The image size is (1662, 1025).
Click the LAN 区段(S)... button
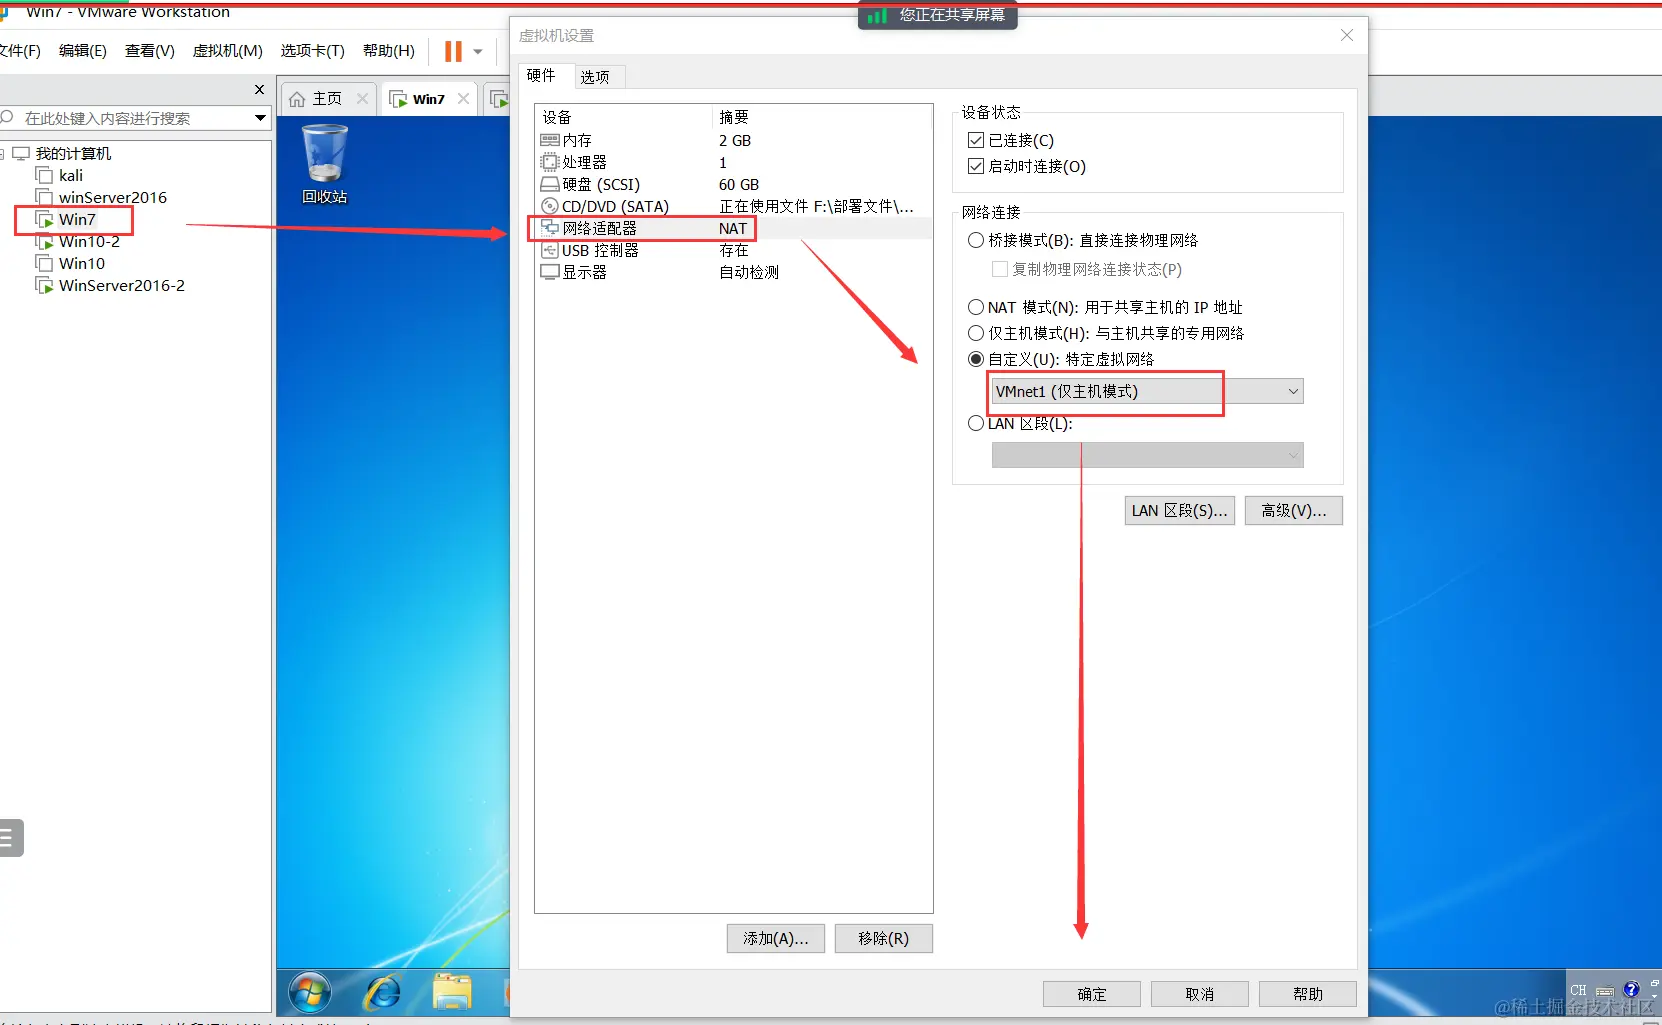coord(1180,510)
